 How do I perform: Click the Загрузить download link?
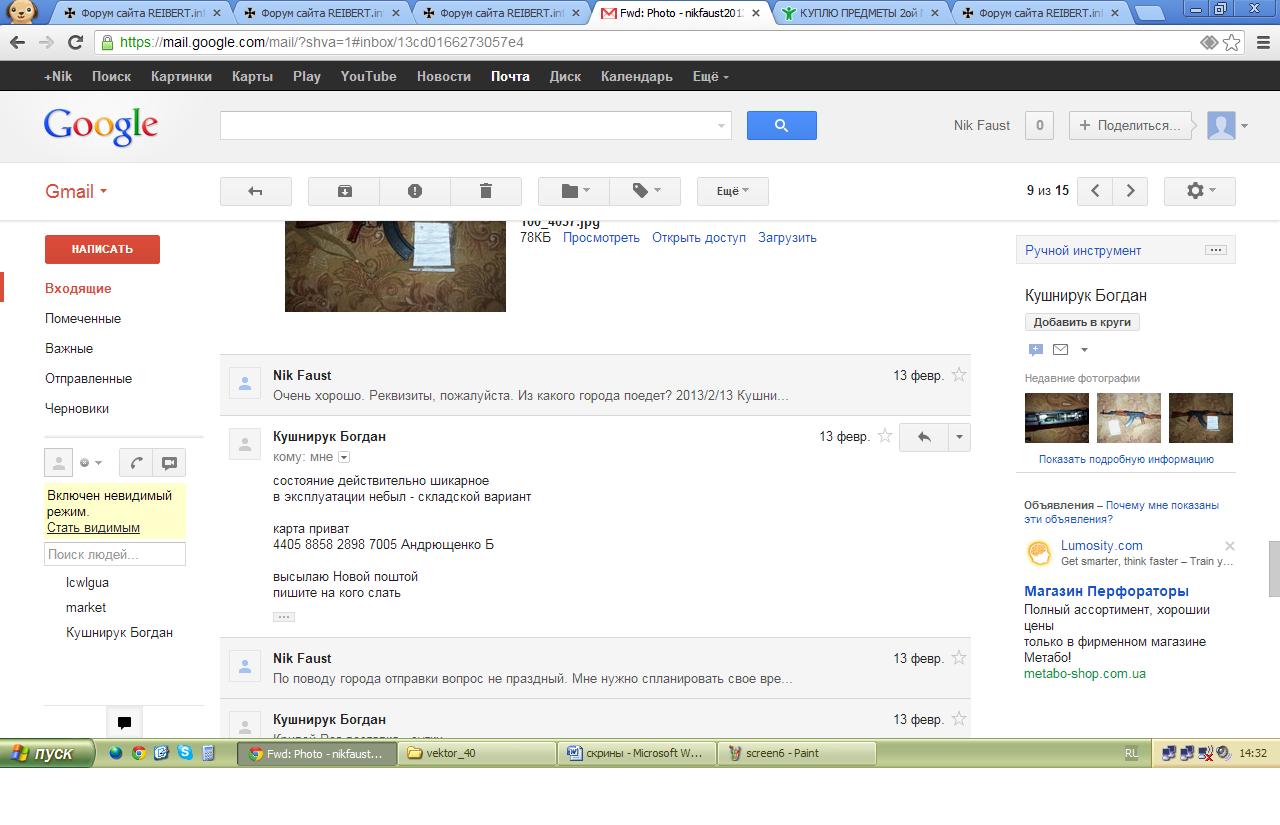(787, 237)
